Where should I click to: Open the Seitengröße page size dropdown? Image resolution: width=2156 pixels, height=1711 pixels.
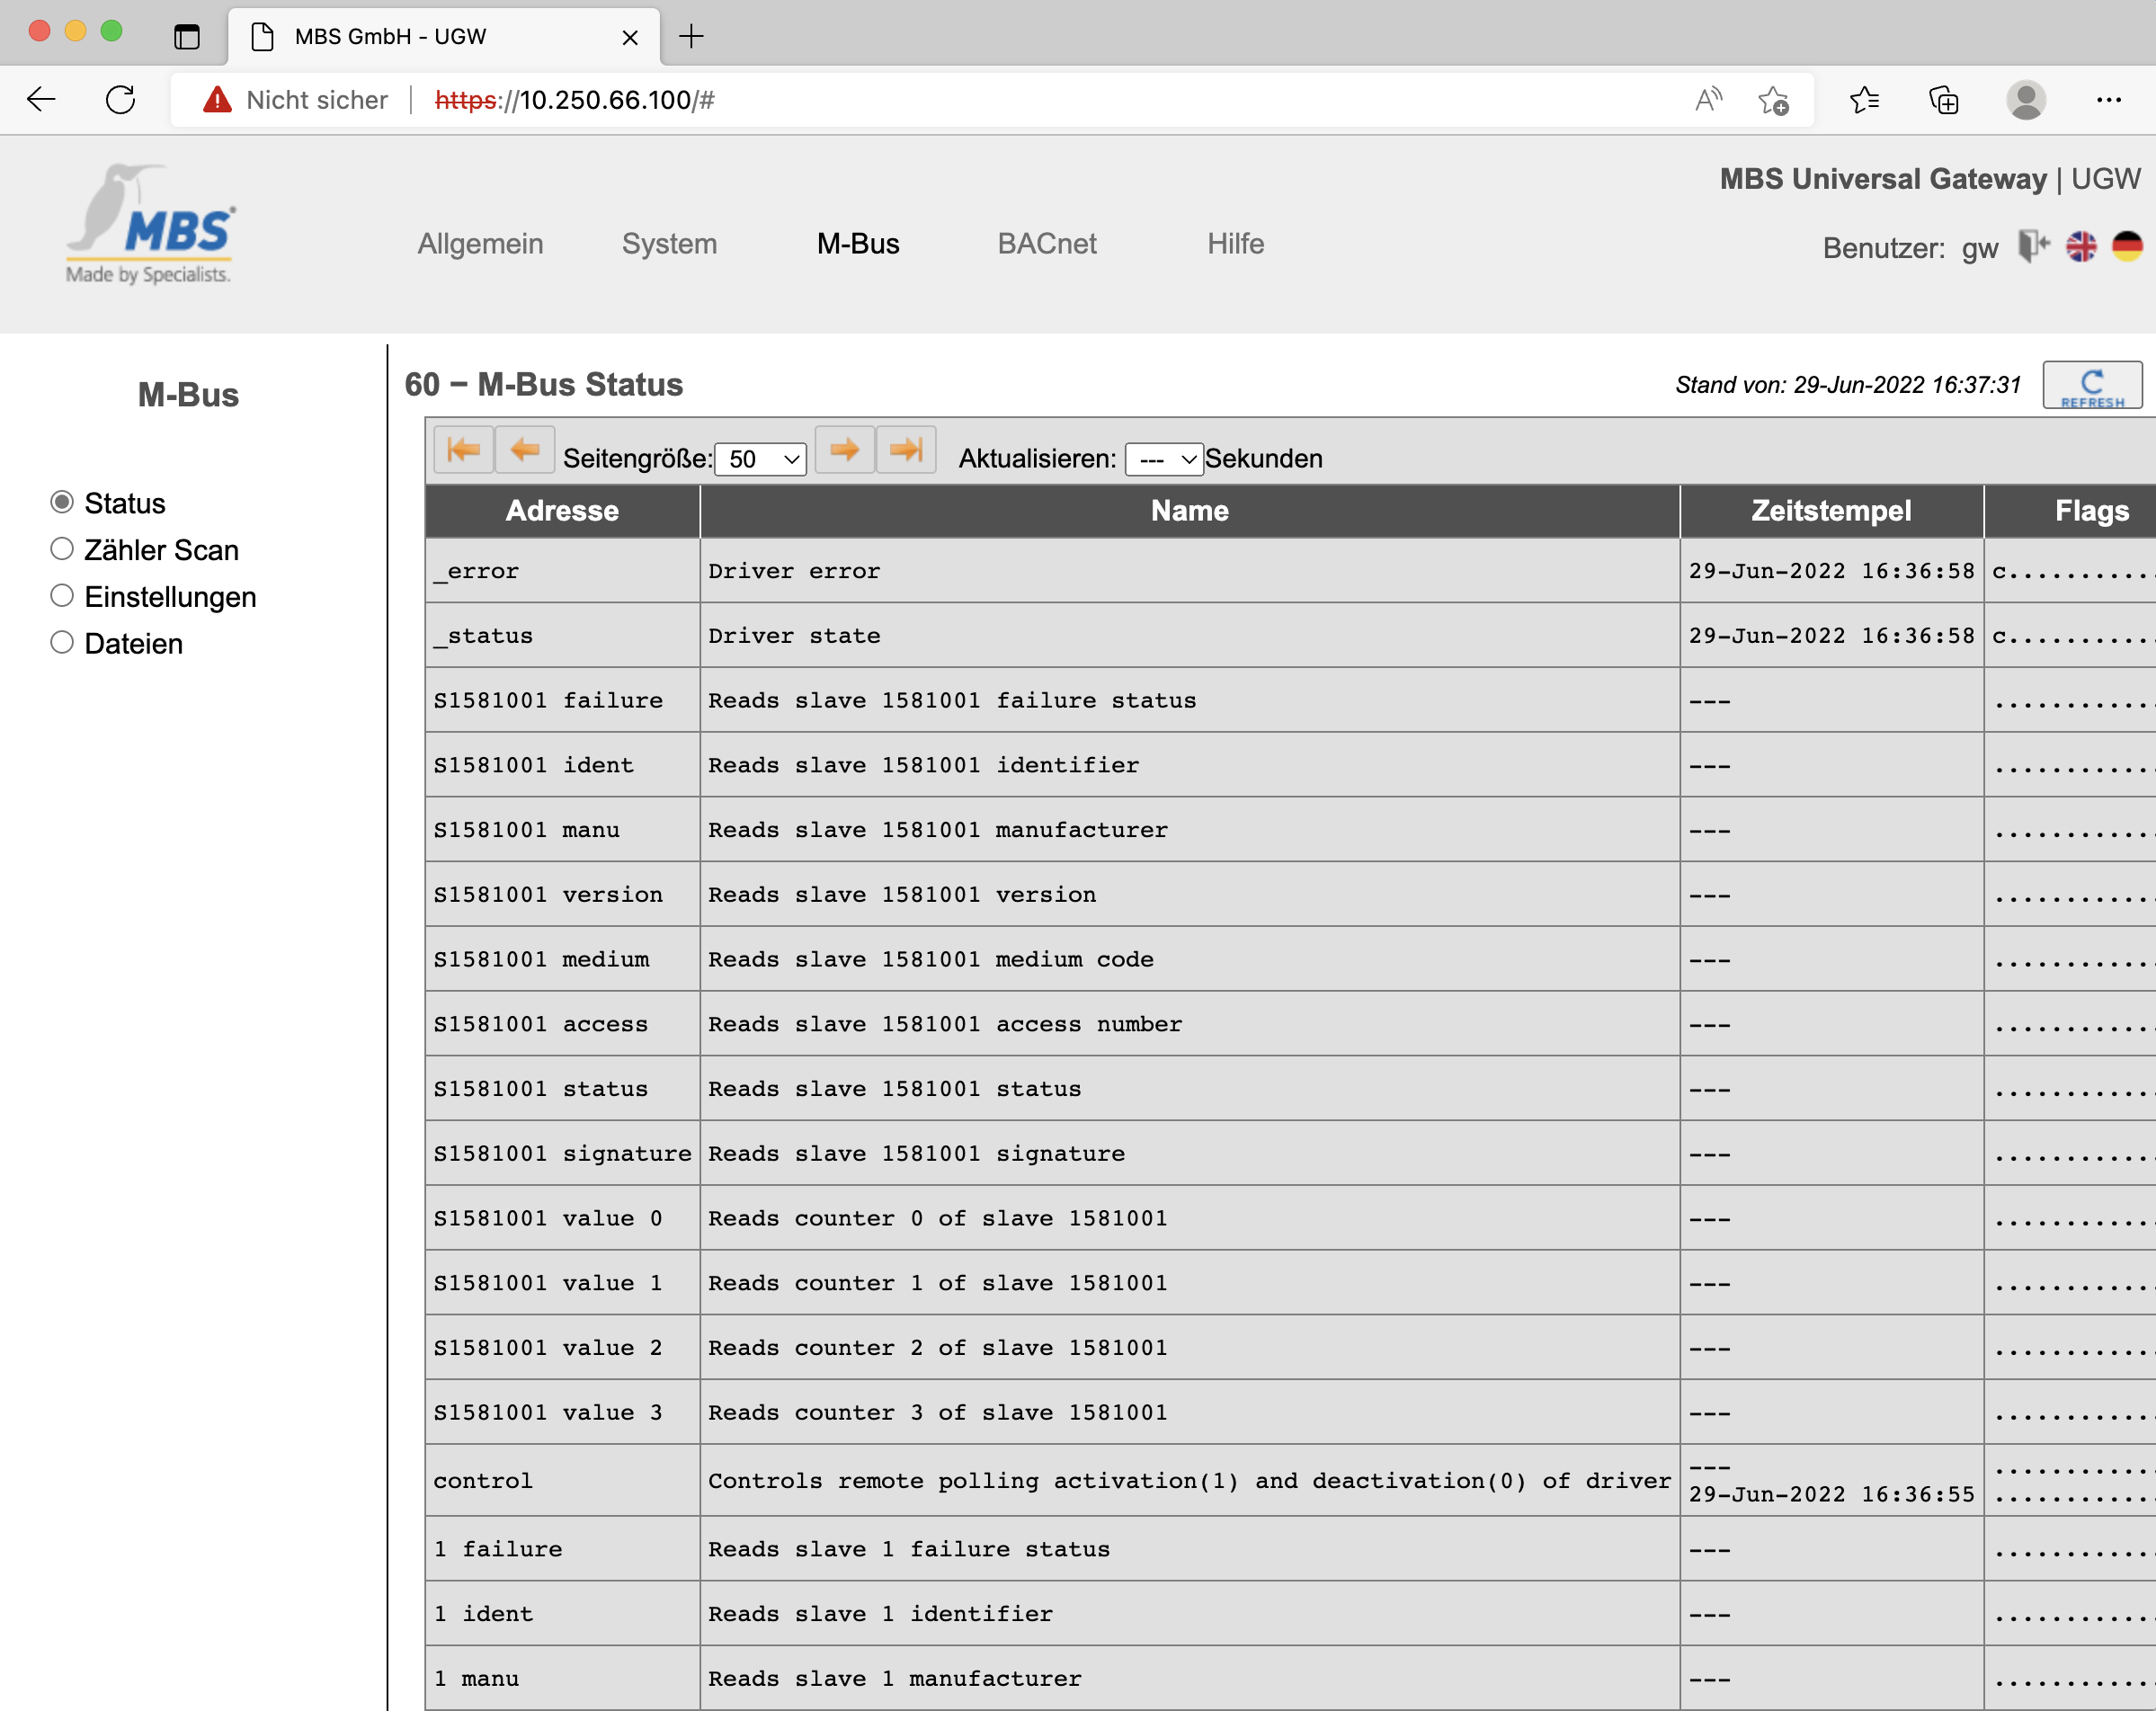pyautogui.click(x=761, y=459)
